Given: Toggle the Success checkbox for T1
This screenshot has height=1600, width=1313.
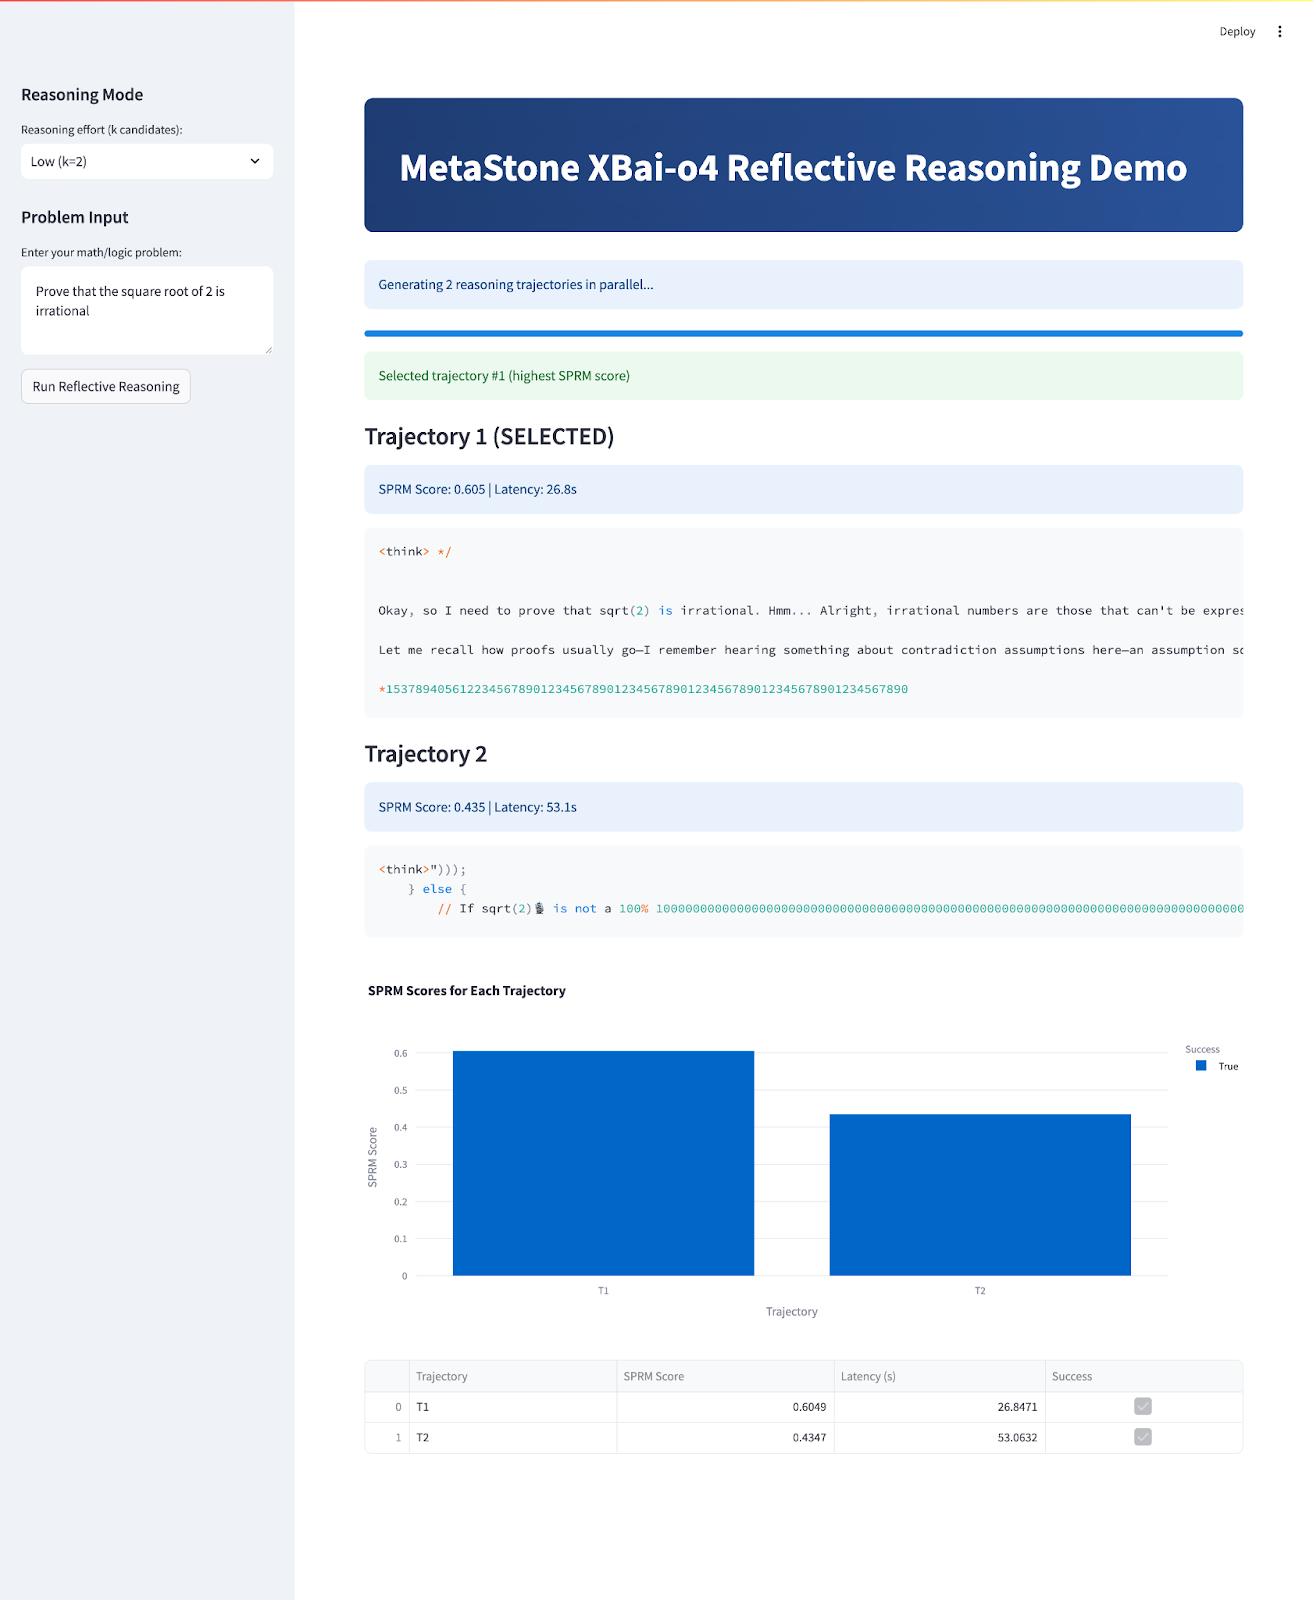Looking at the screenshot, I should [x=1143, y=1407].
